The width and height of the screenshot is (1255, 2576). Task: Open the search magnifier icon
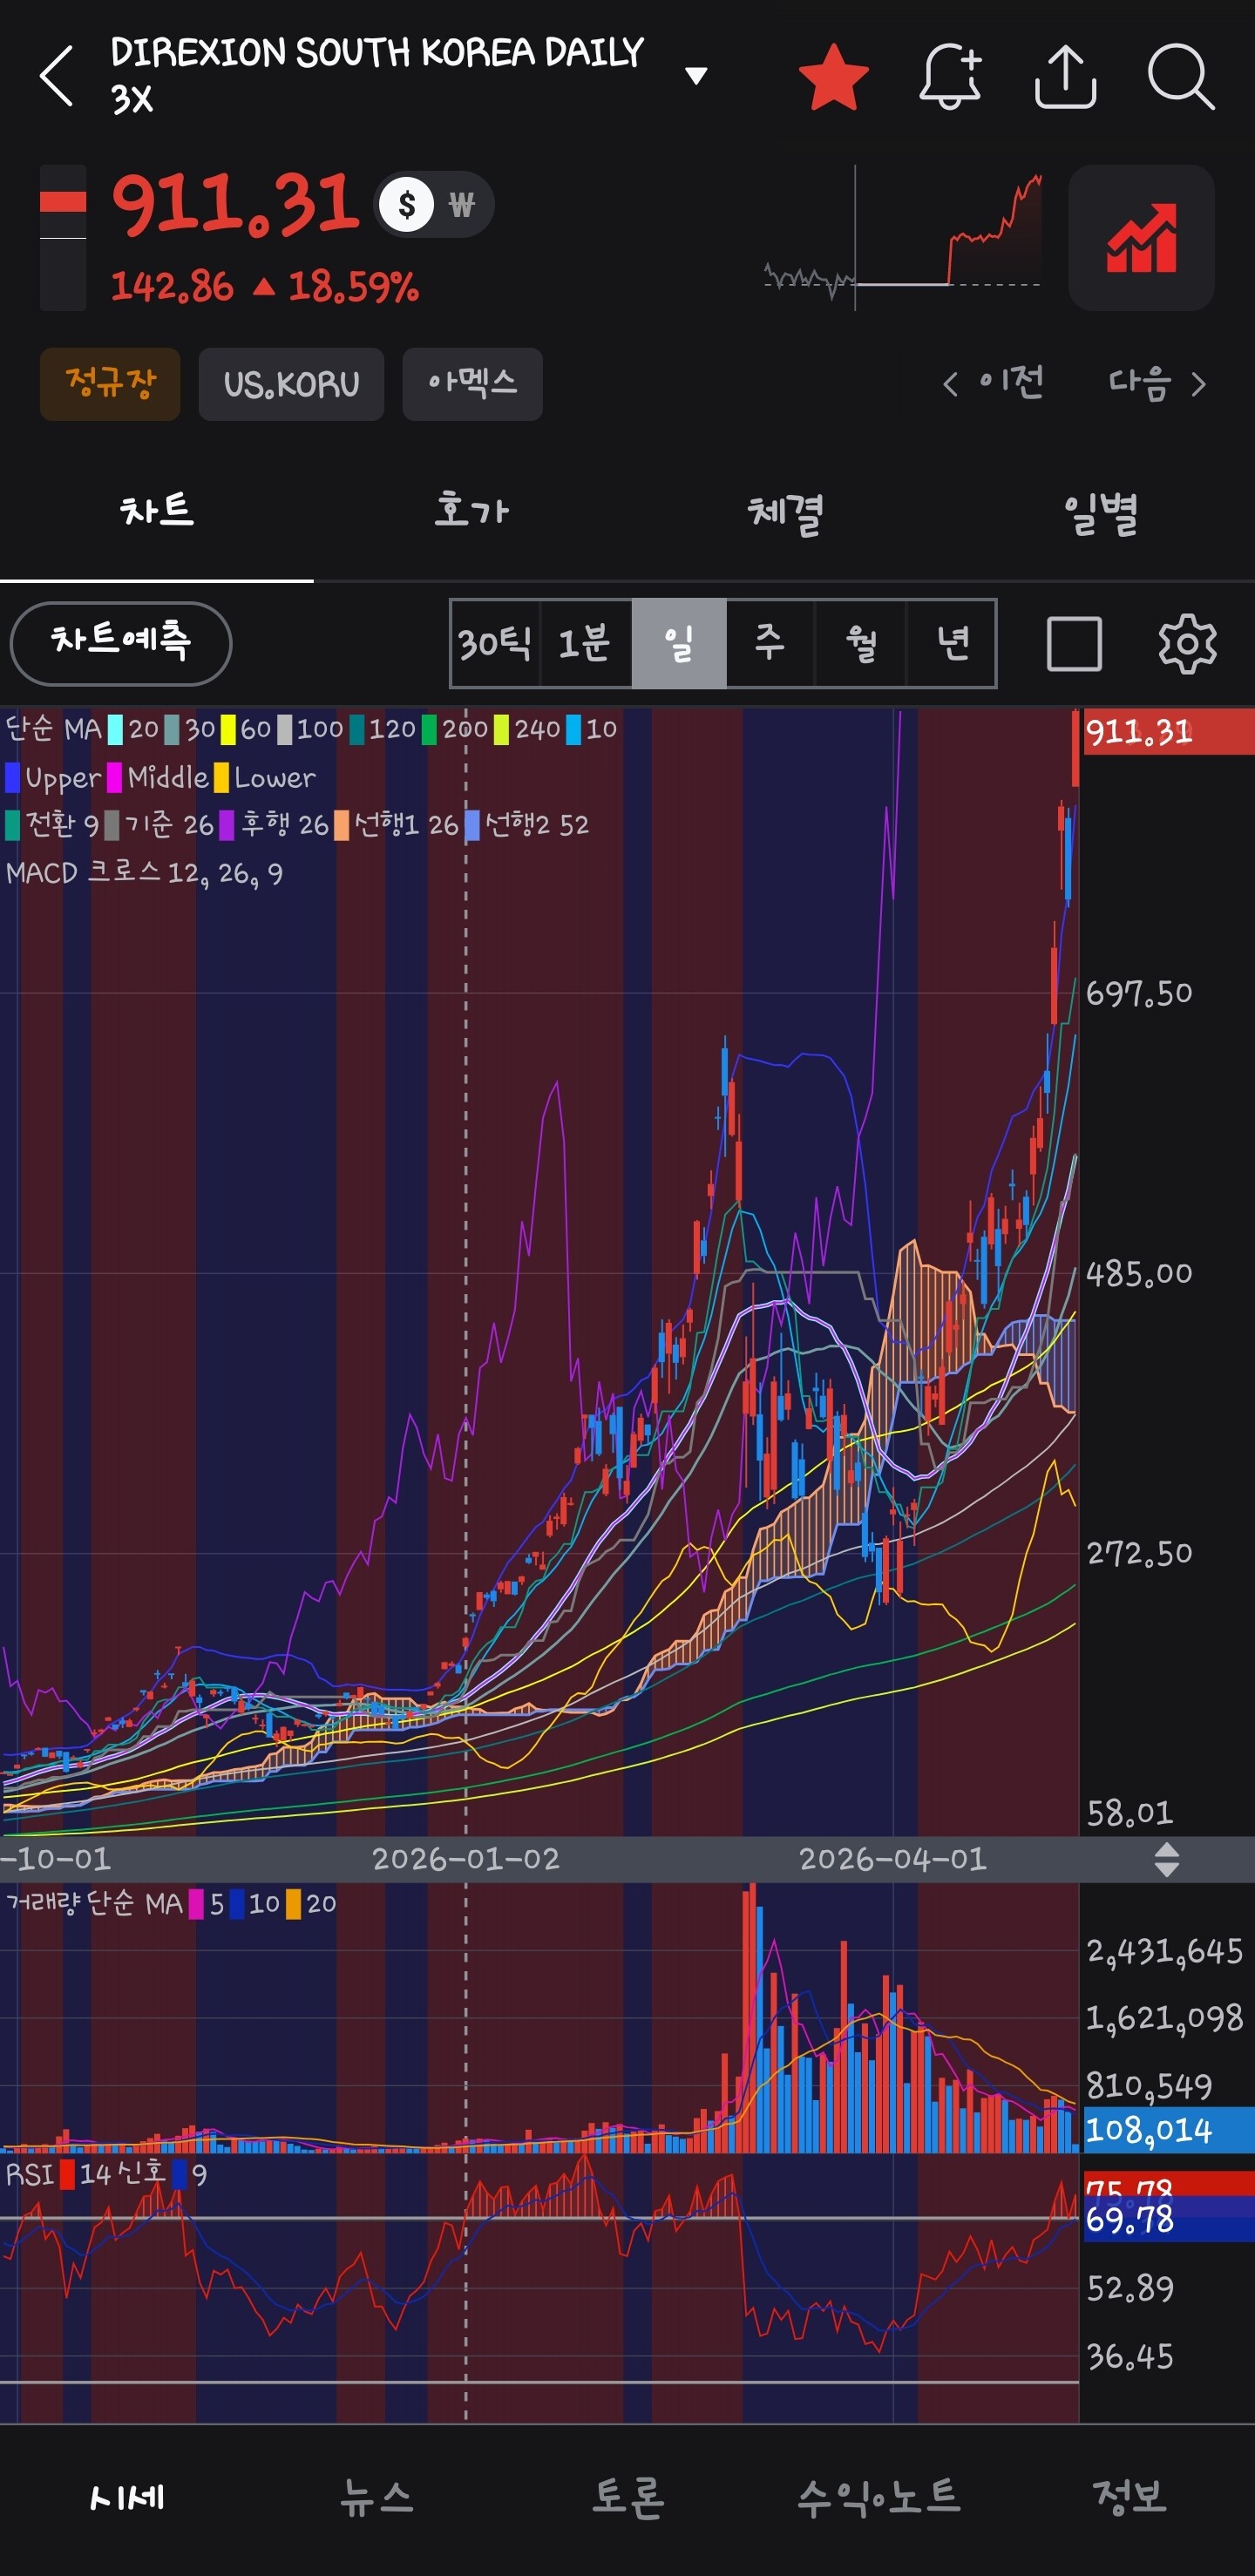click(x=1181, y=76)
